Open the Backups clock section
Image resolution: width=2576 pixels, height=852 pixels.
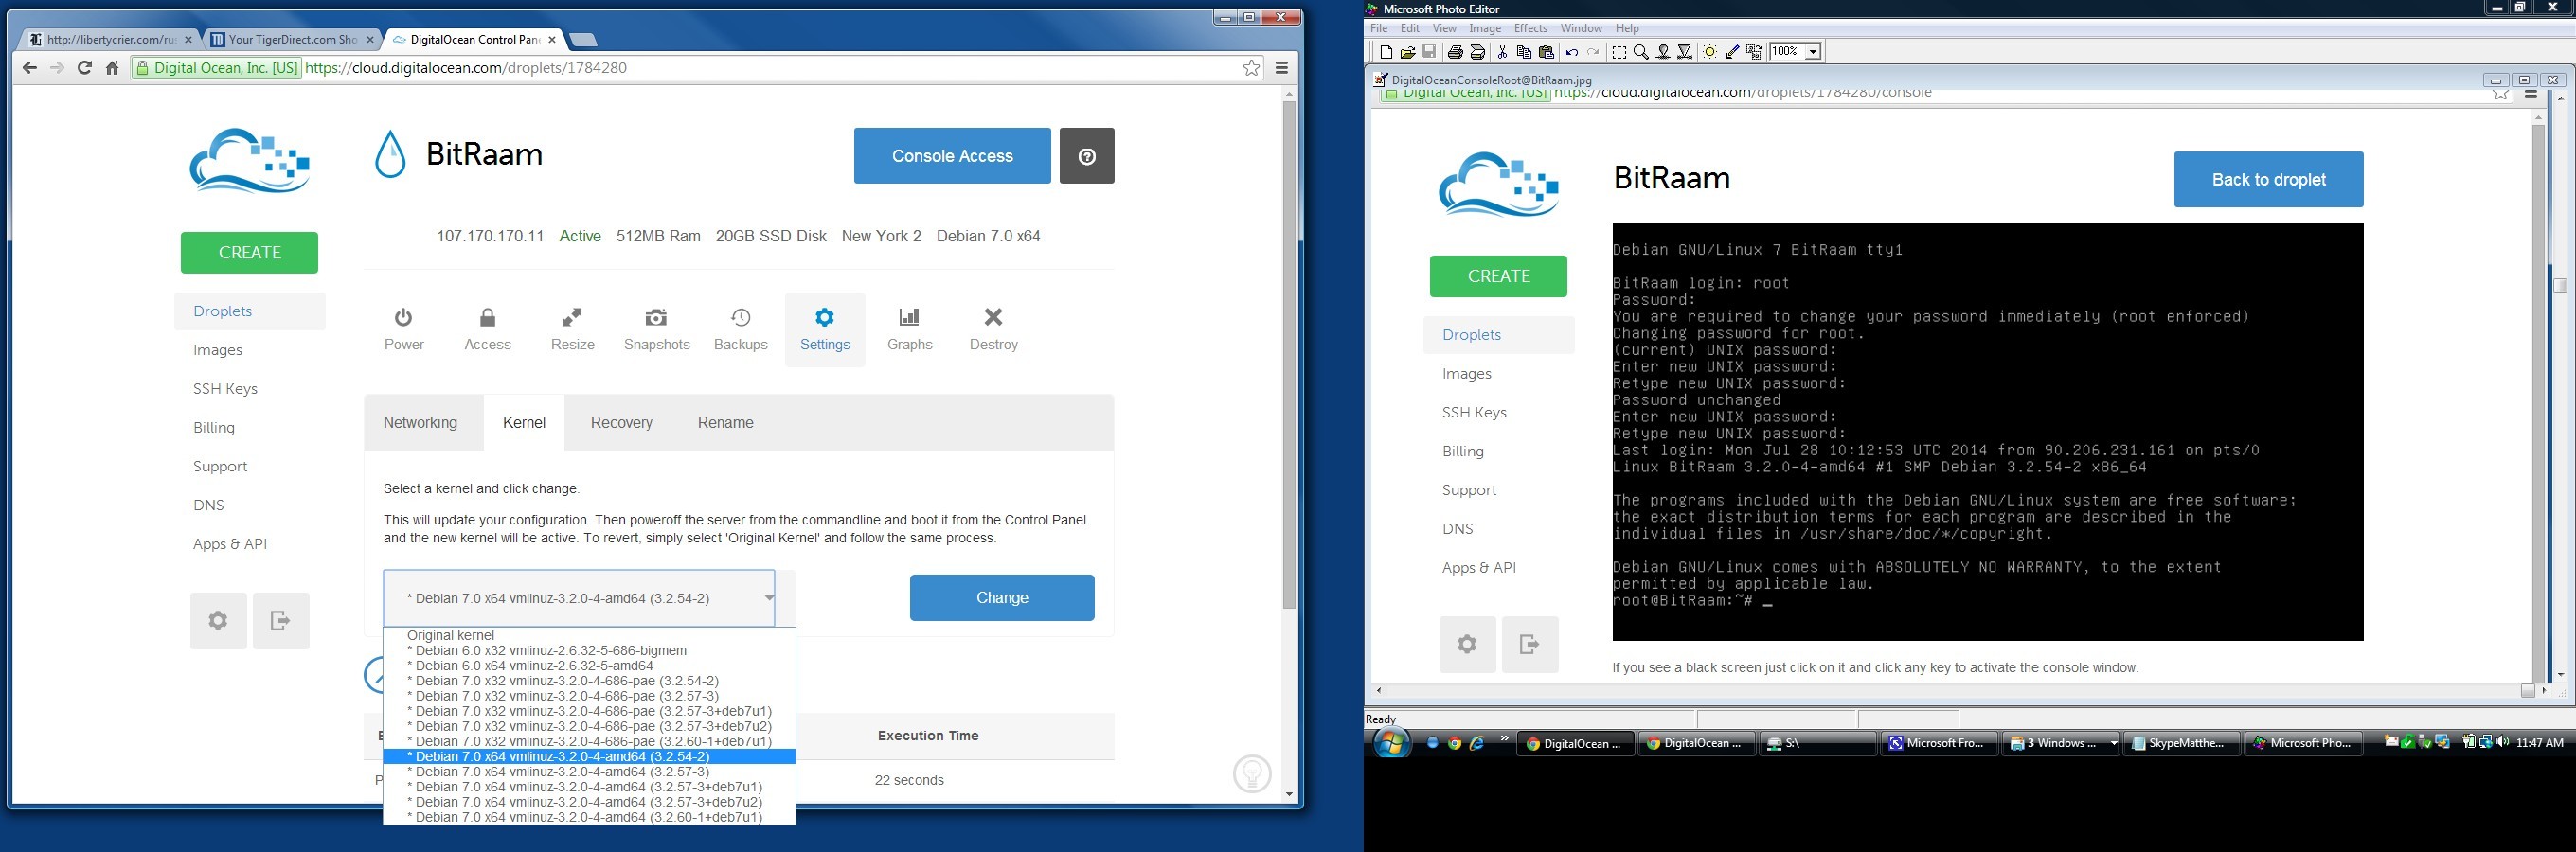tap(741, 330)
